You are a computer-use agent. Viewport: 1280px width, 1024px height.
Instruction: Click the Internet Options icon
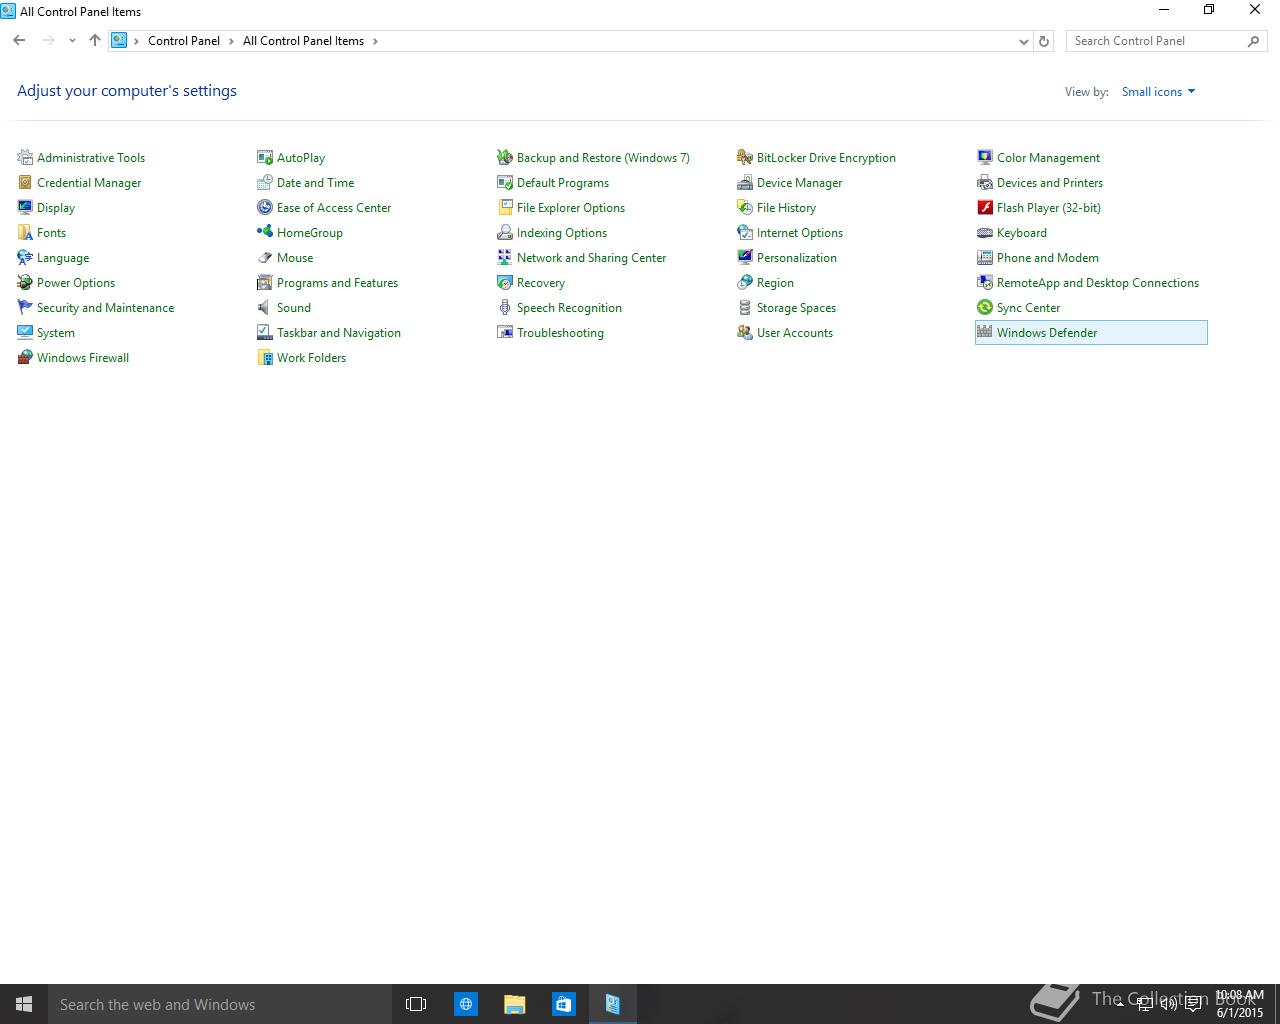[745, 232]
